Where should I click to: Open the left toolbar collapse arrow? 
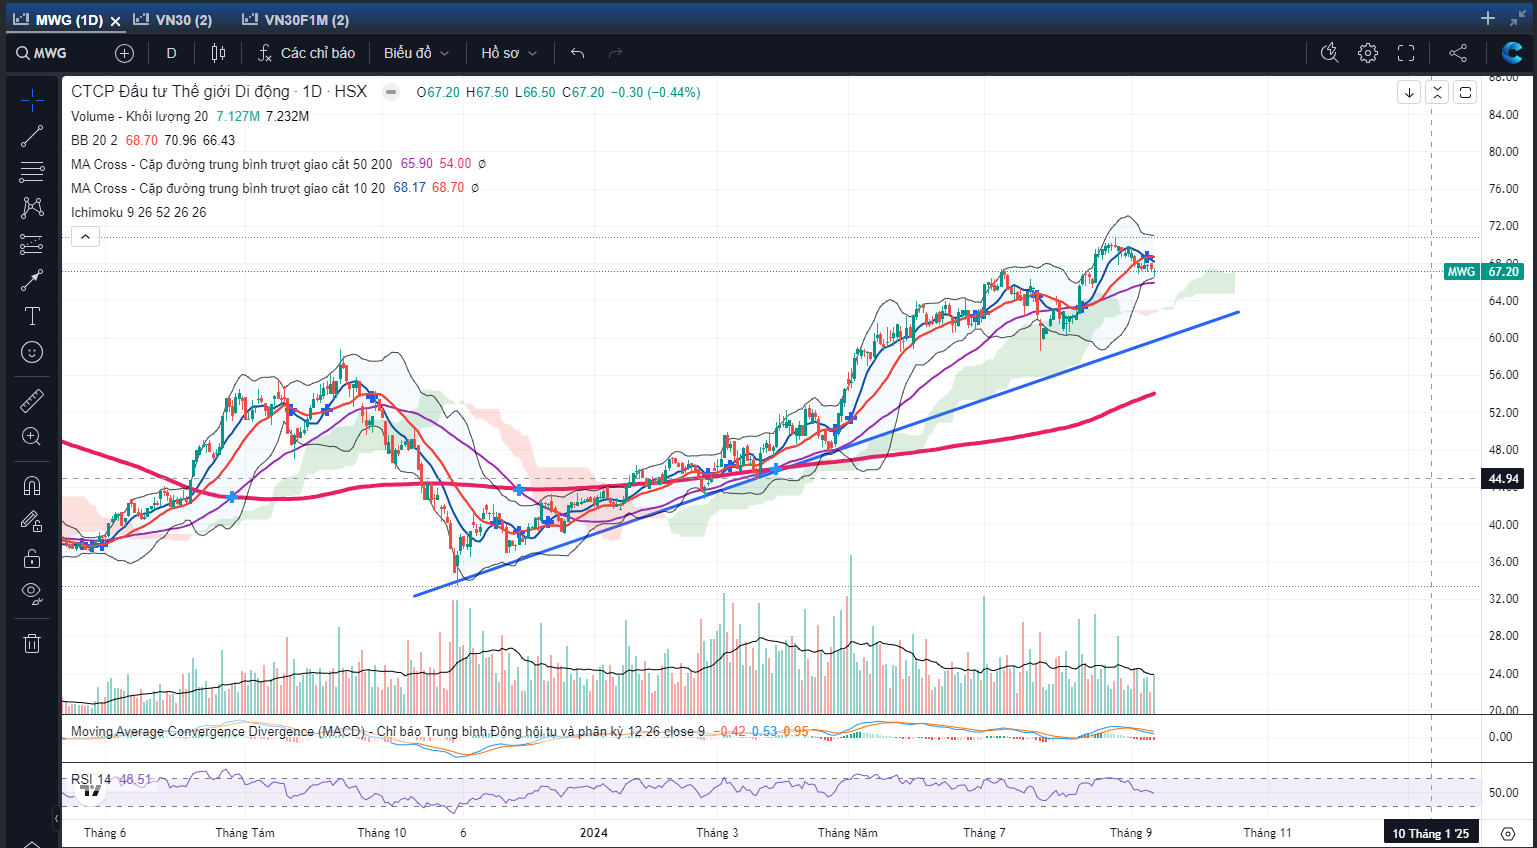(x=56, y=818)
